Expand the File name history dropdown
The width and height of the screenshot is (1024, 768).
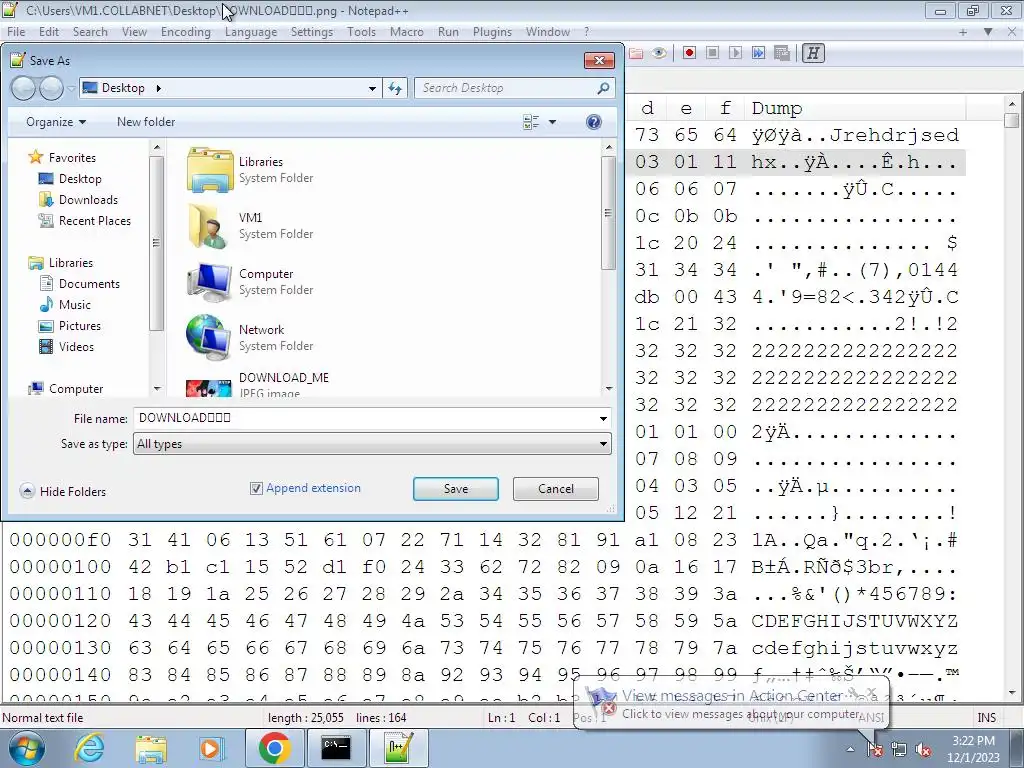click(603, 419)
